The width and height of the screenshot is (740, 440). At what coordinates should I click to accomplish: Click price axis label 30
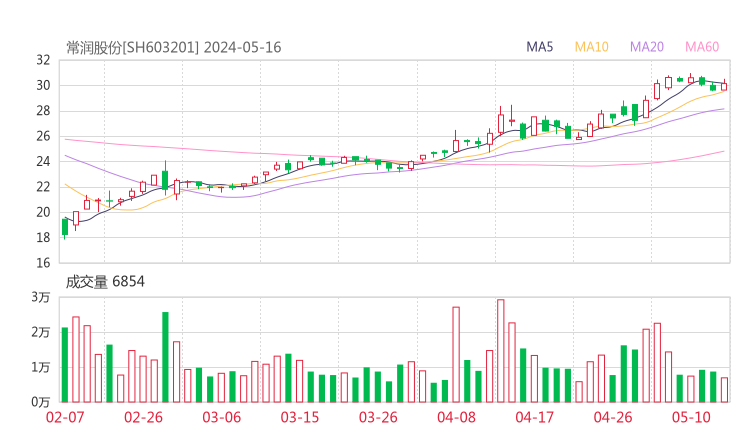tap(43, 85)
